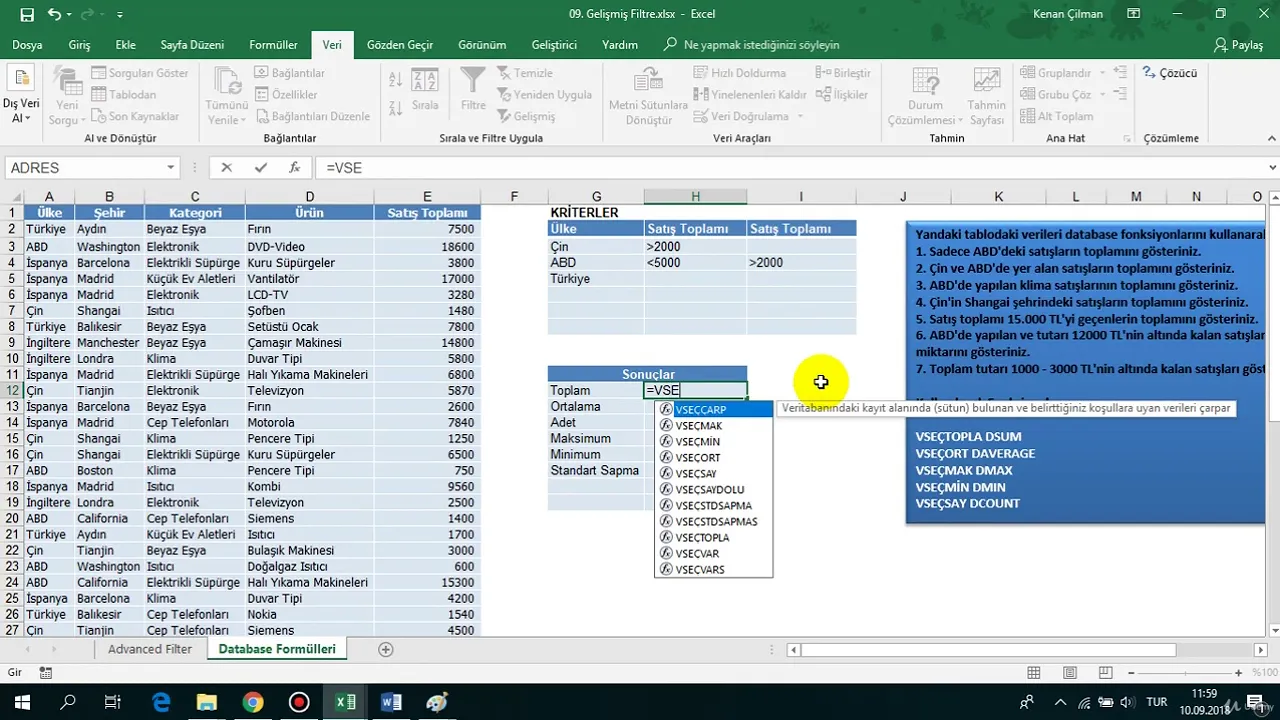Click Yinelenenleri Kaldır button
This screenshot has height=720, width=1280.
pos(749,95)
